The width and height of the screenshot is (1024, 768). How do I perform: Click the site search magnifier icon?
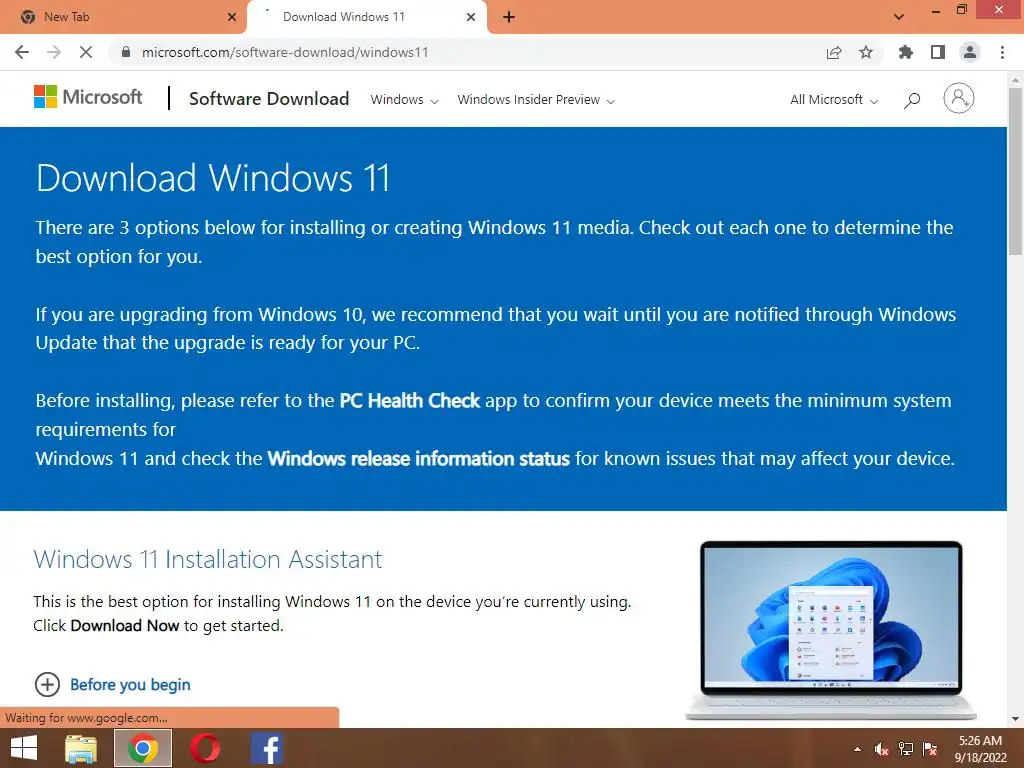pos(912,100)
